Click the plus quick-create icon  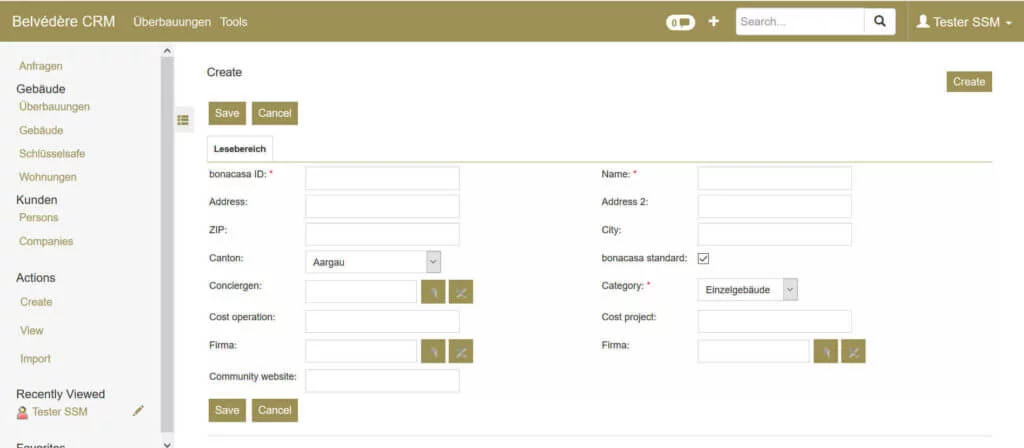713,21
